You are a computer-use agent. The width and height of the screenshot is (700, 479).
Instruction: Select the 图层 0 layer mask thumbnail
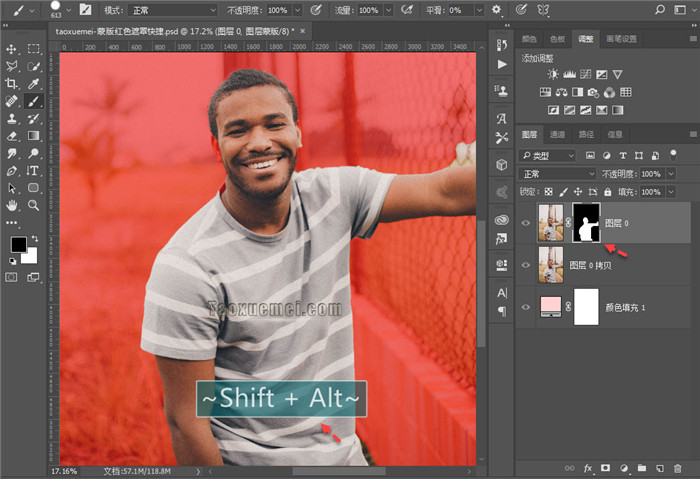point(586,222)
